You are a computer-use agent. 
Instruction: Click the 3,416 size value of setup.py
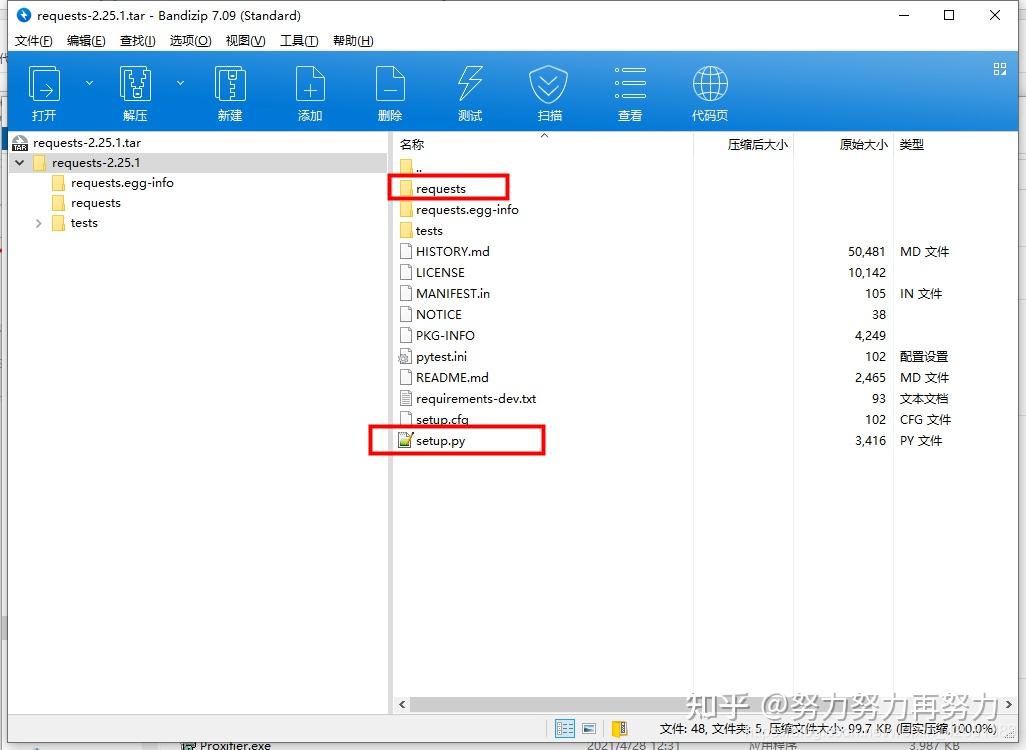tap(870, 440)
